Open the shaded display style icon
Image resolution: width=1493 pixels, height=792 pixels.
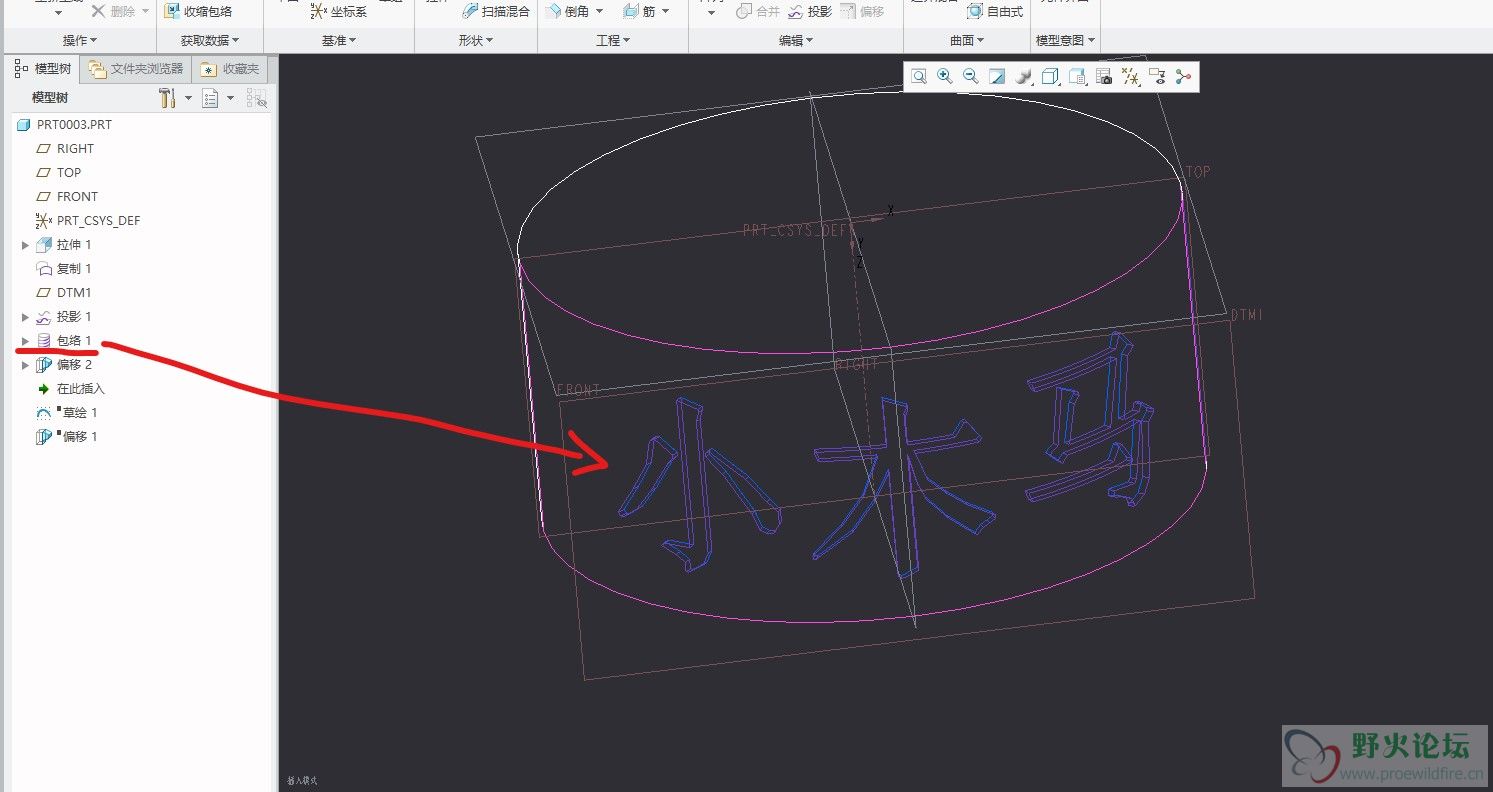(1023, 76)
